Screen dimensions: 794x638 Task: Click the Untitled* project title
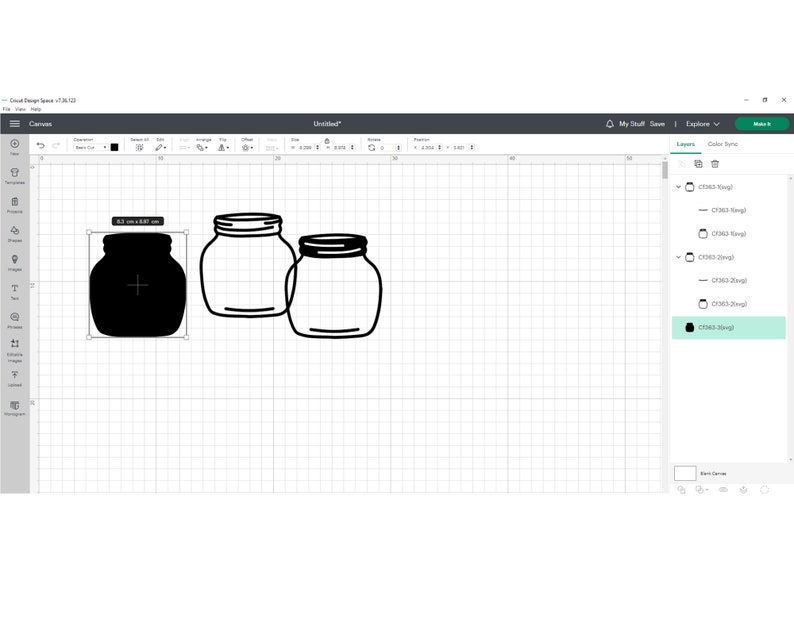pos(327,124)
